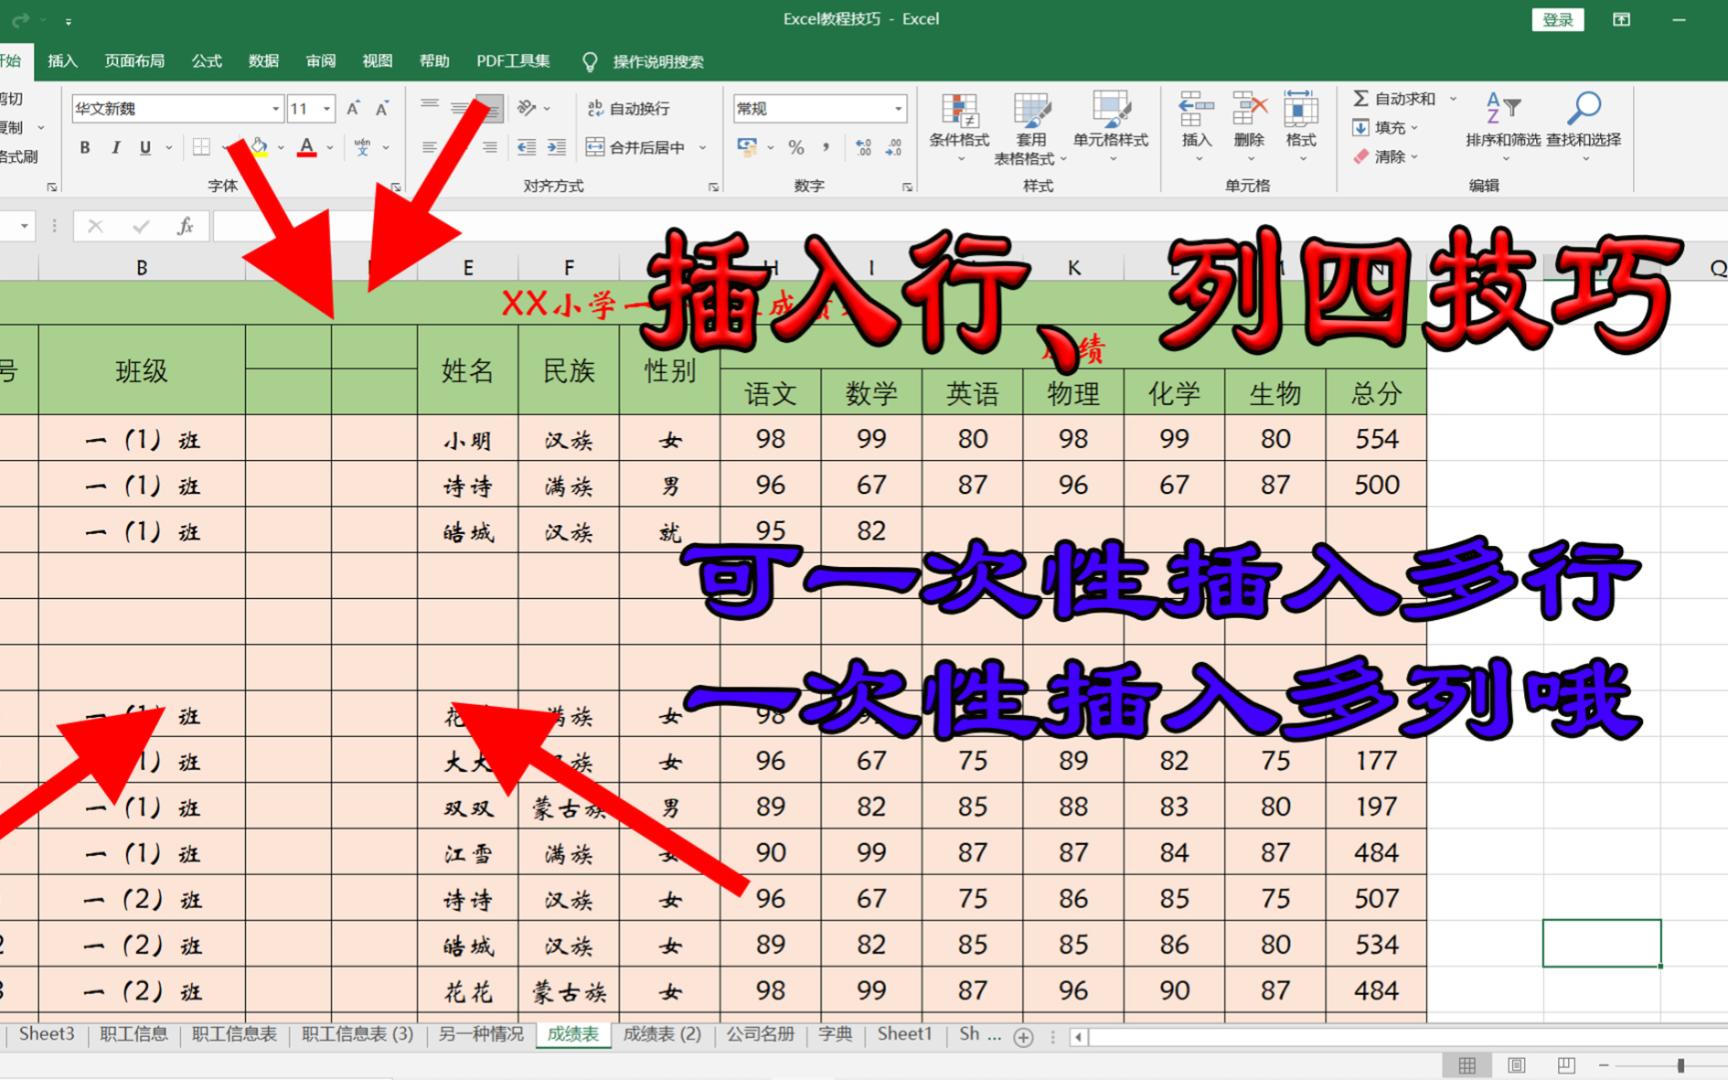Select align left icon
Screen dimensions: 1728x1080
click(430, 148)
